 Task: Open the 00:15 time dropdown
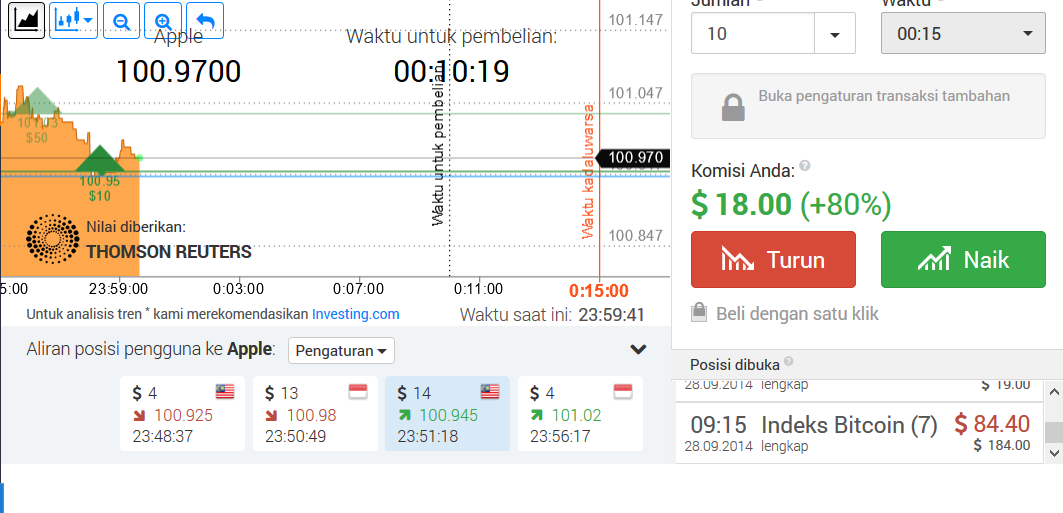coord(963,33)
